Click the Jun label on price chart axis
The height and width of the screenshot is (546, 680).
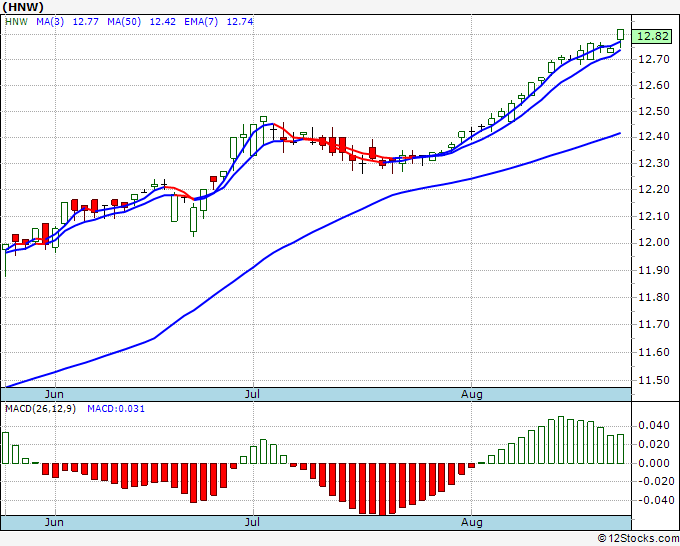[54, 394]
